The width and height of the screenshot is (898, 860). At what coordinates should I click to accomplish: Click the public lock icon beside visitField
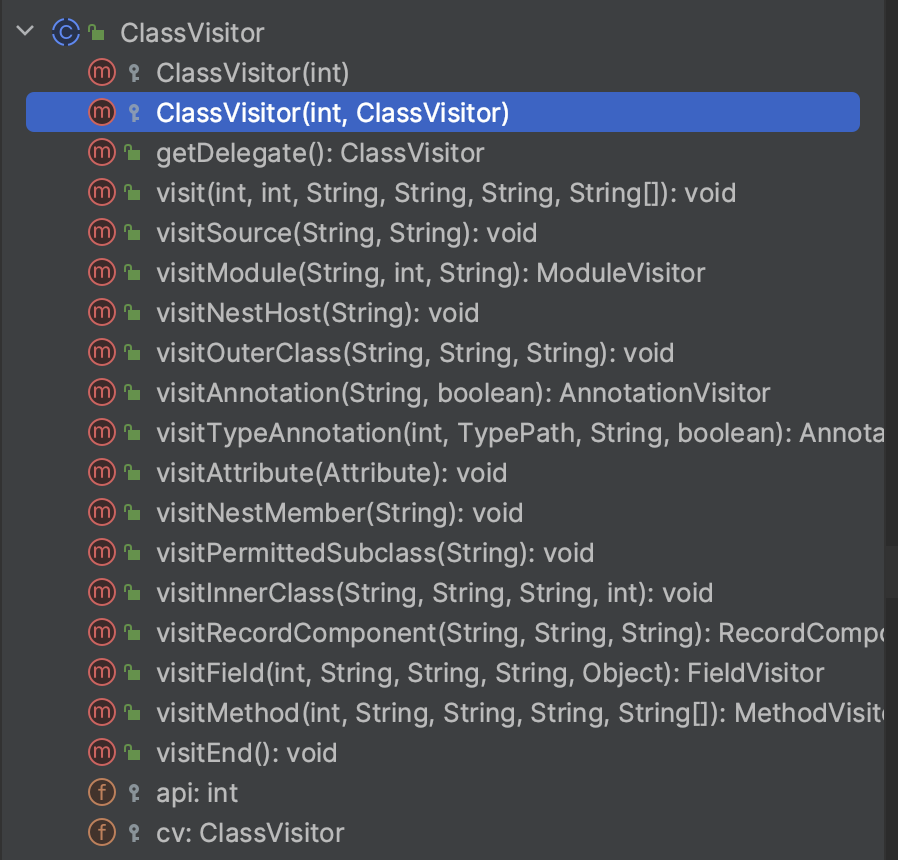[x=133, y=672]
